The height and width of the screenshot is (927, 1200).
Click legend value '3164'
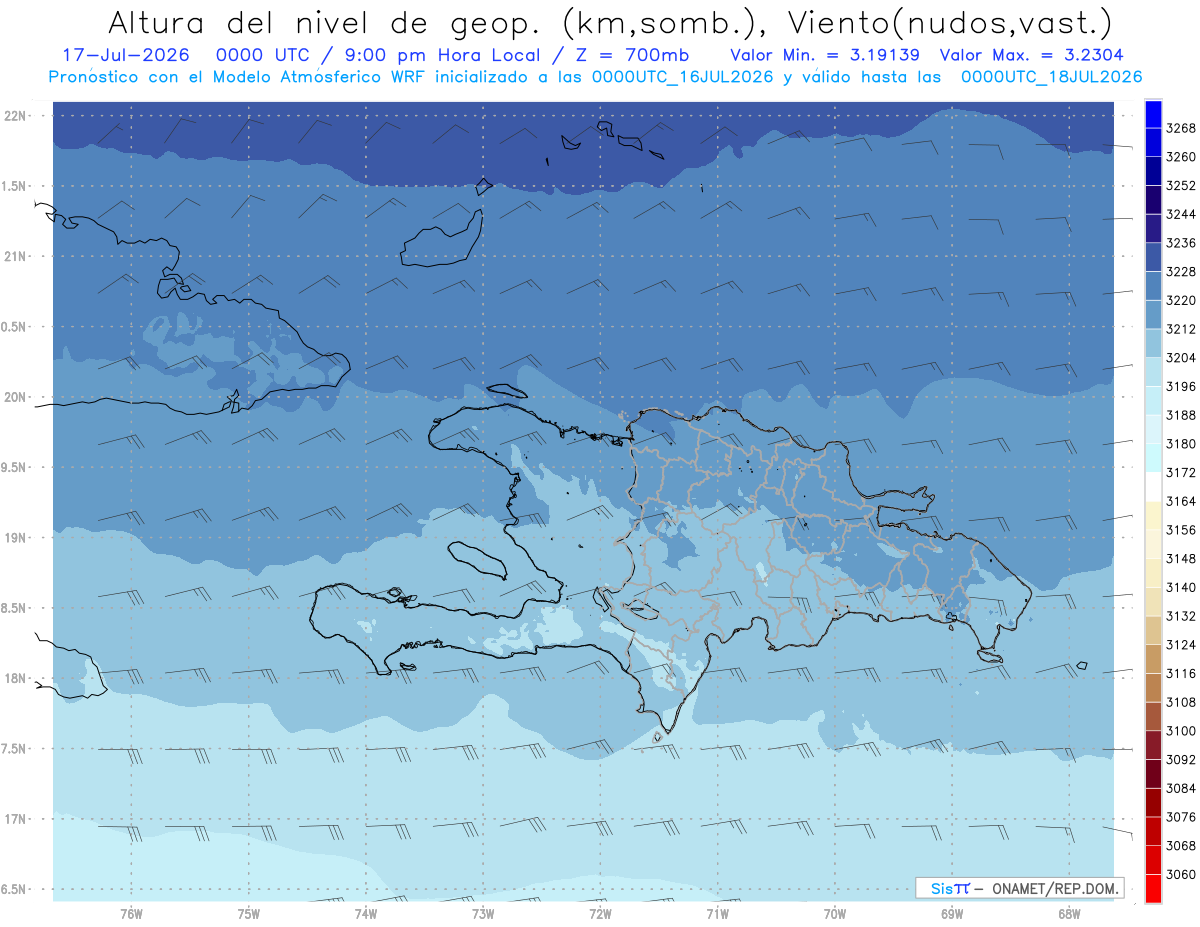pos(1181,501)
